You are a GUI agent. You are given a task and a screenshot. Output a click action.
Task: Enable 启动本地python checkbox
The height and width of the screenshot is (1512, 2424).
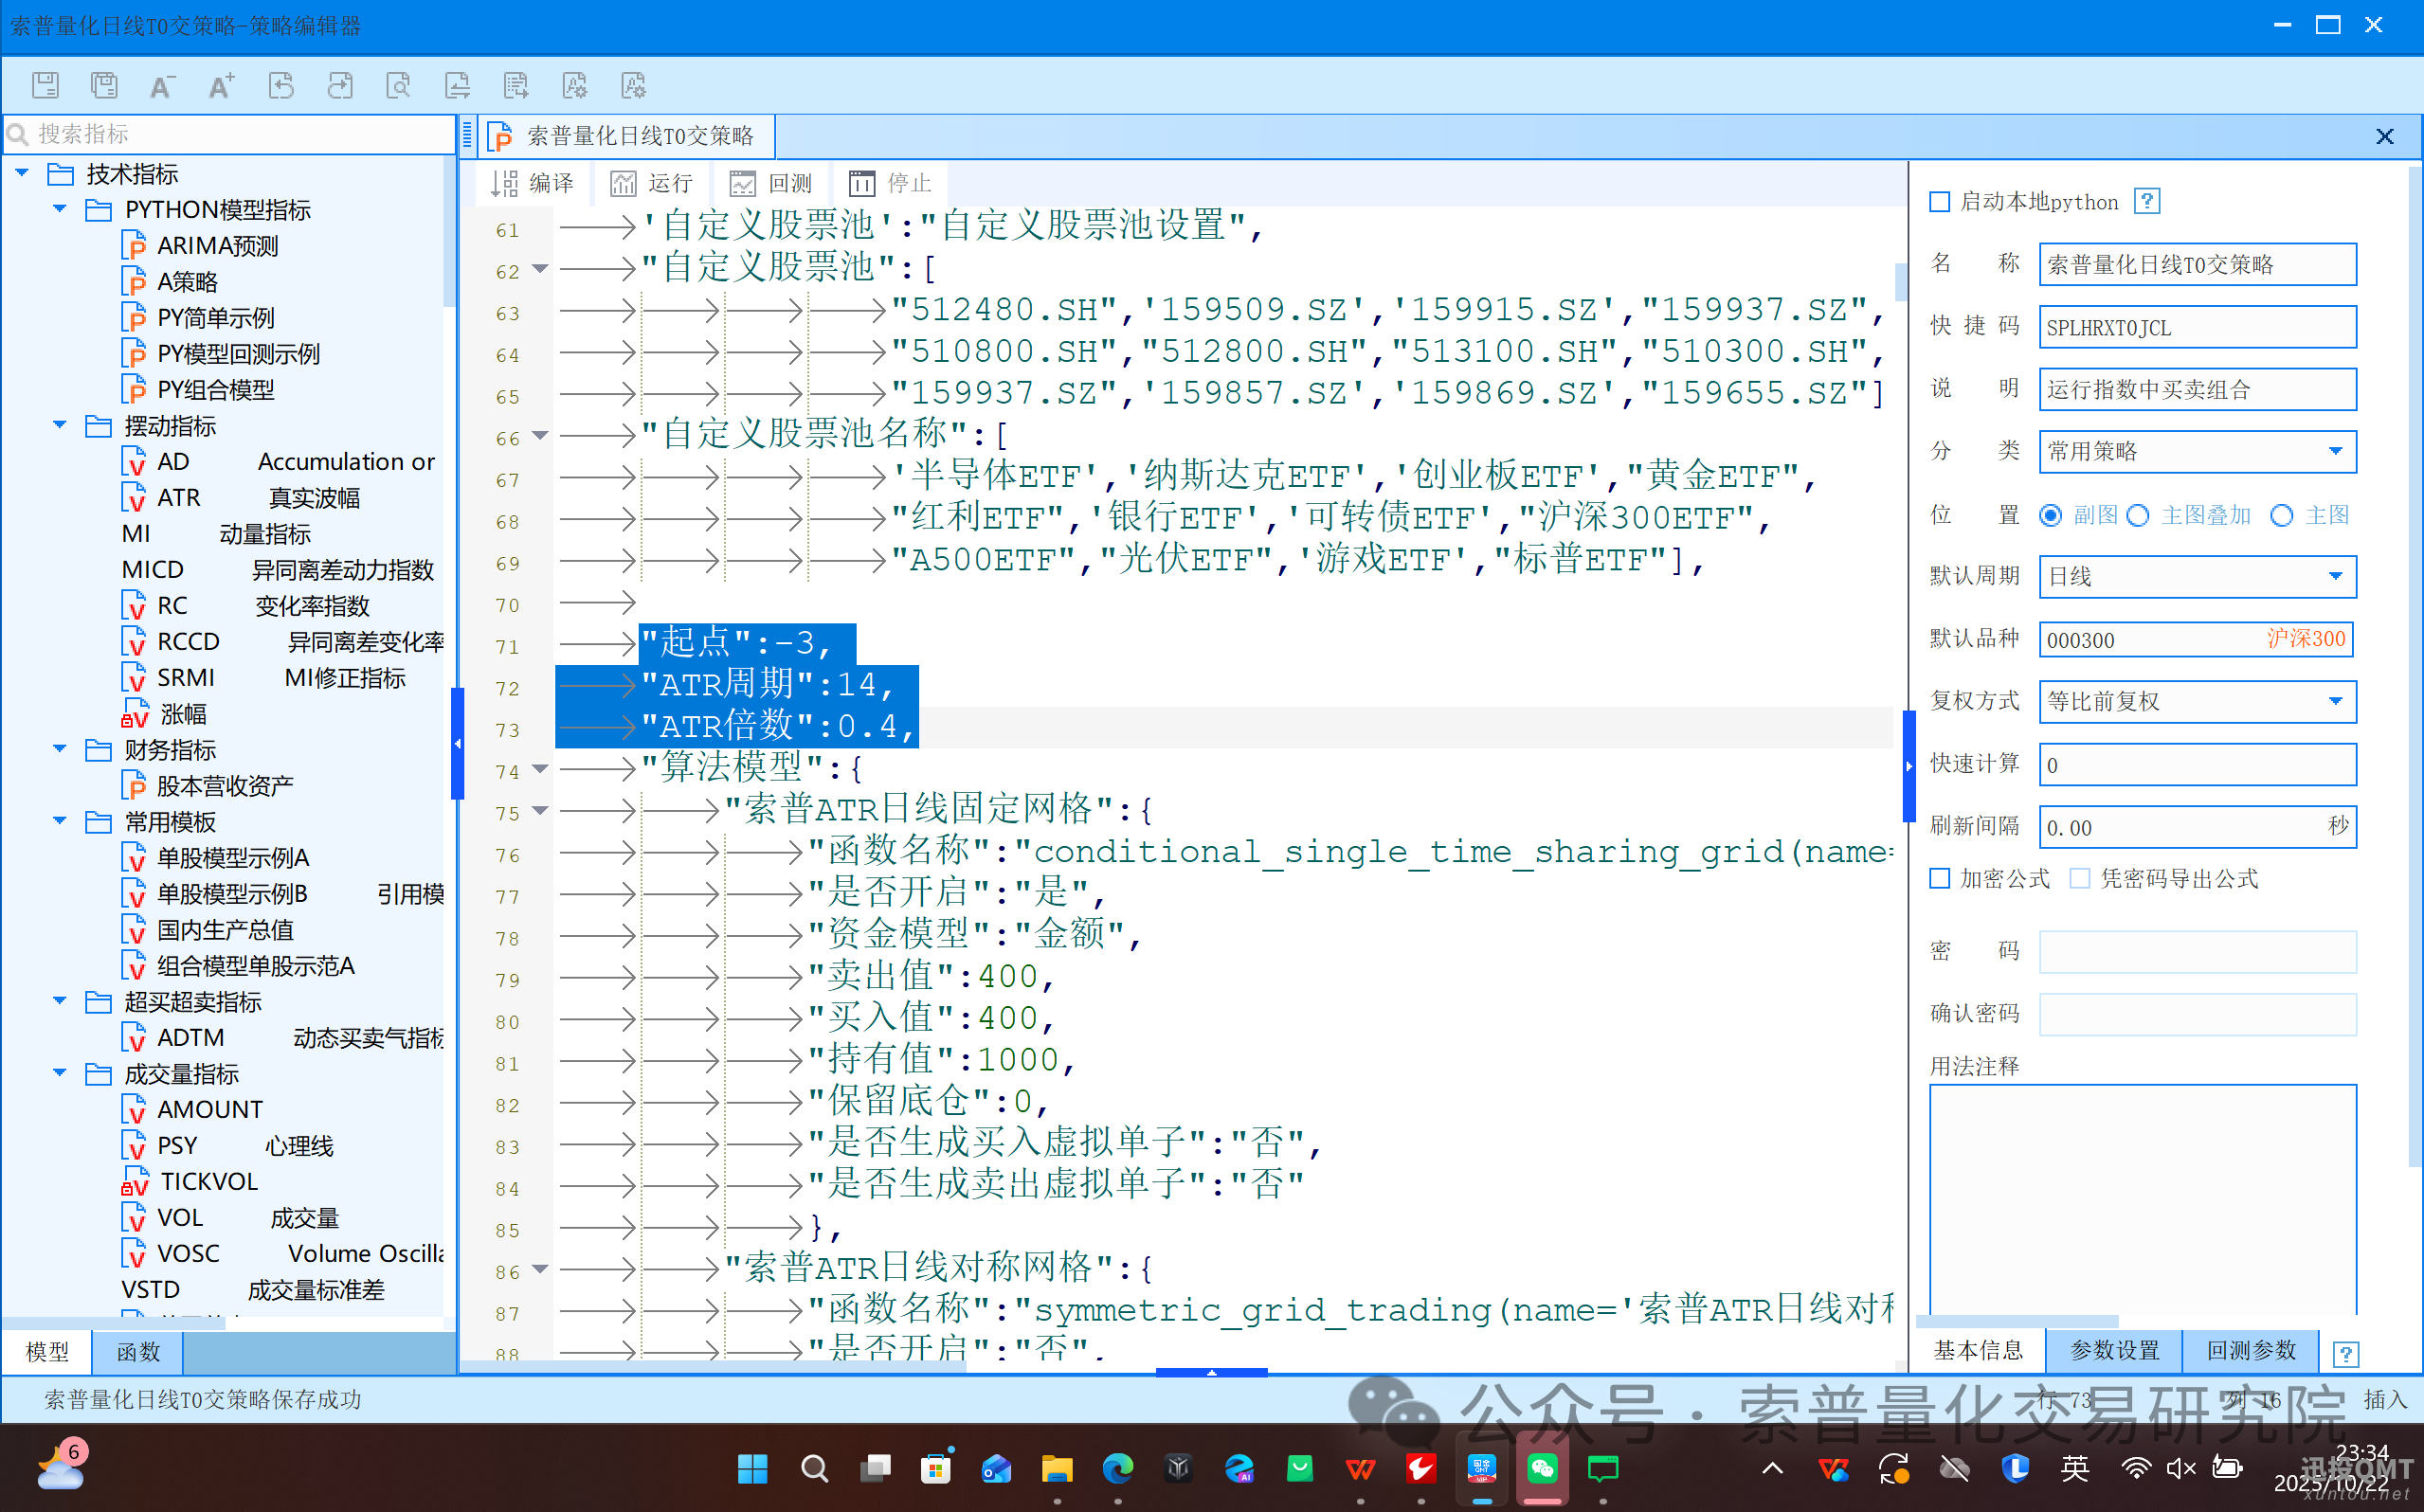(x=1940, y=202)
